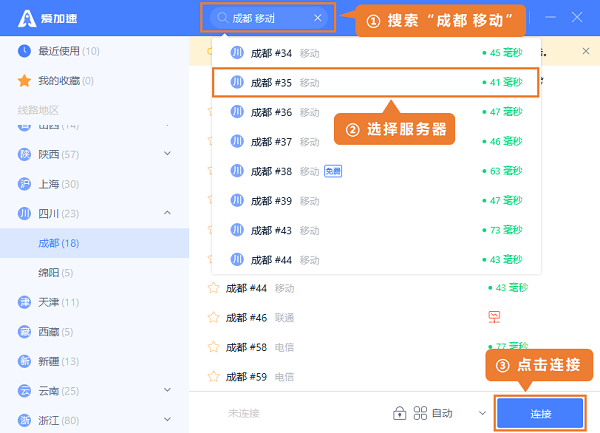This screenshot has width=600, height=433.
Task: Choose 成都 #44 移动 result in dropdown
Action: (x=376, y=260)
